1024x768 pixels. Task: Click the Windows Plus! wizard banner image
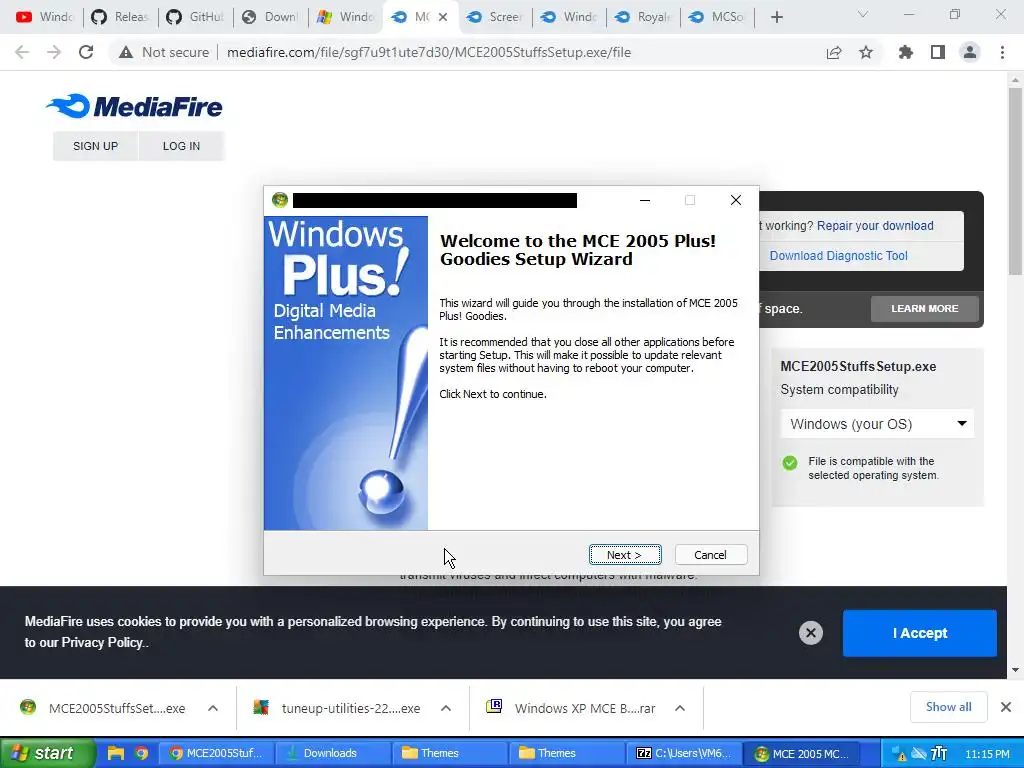(346, 373)
